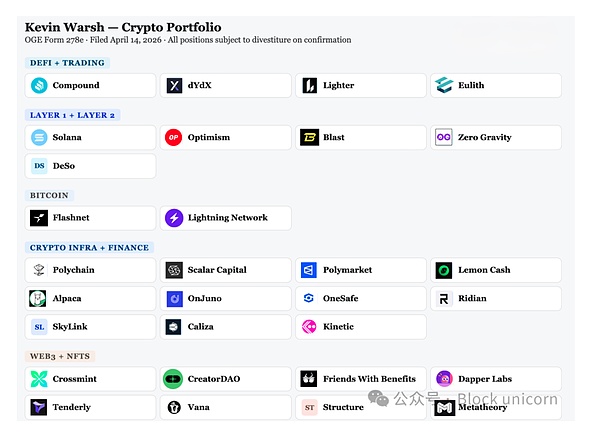This screenshot has height=444, width=600.
Task: Select the DEFI + TRADING category label
Action: pyautogui.click(x=67, y=63)
